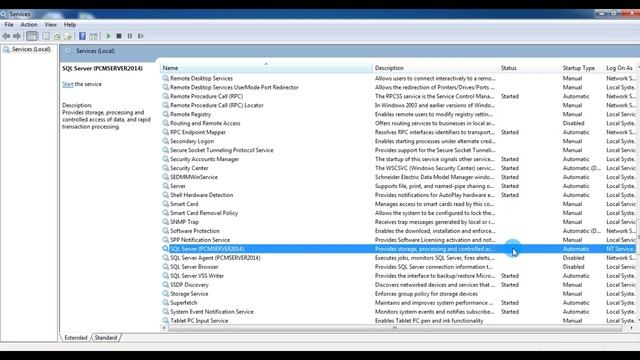Select the SEDMMWinService row
Viewport: 640px width, 360px height.
[x=194, y=177]
